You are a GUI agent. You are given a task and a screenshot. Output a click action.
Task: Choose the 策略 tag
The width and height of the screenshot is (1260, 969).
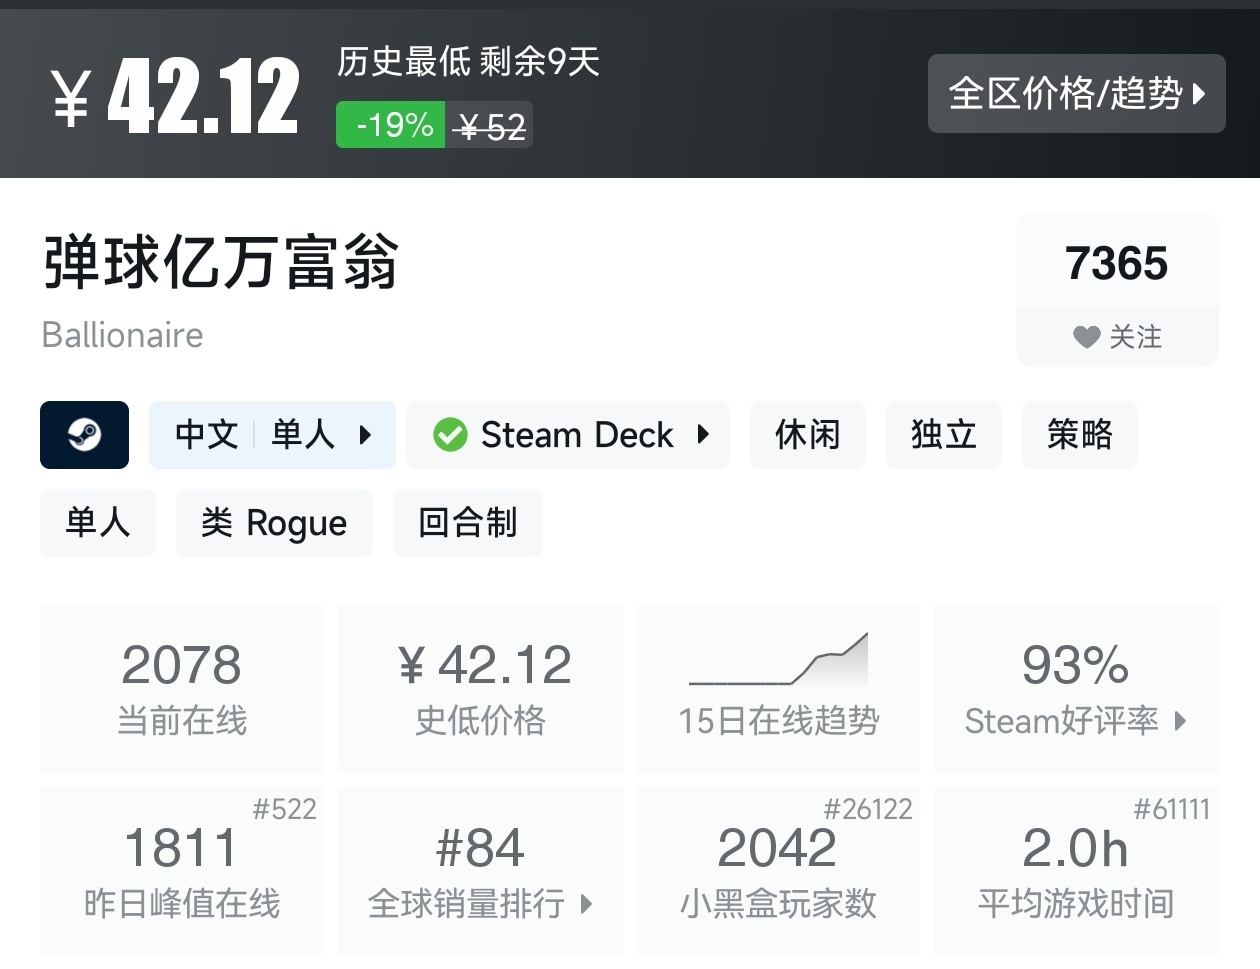pyautogui.click(x=1079, y=435)
